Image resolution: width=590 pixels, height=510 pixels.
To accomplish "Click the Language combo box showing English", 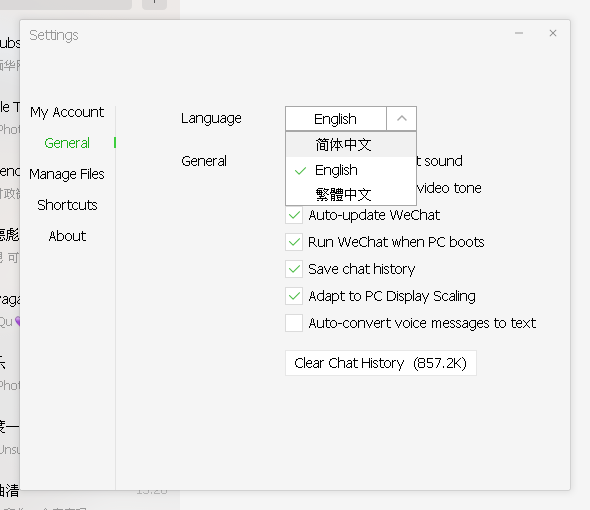I will click(x=351, y=119).
